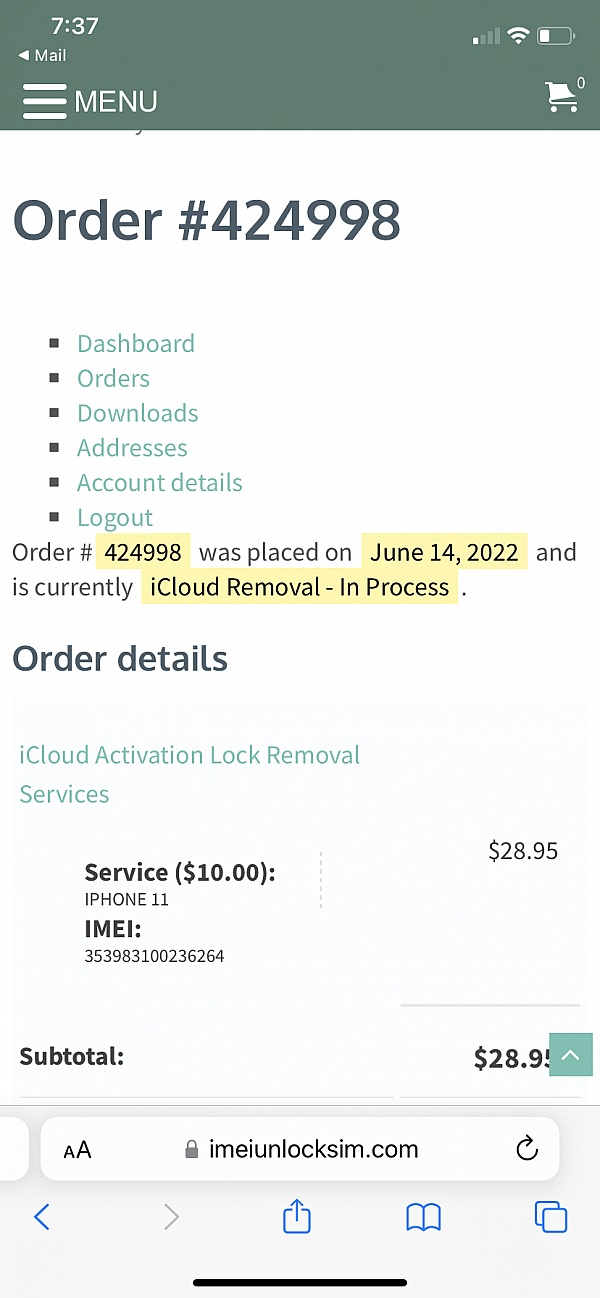Select the Logout link
This screenshot has width=600, height=1298.
coord(115,518)
